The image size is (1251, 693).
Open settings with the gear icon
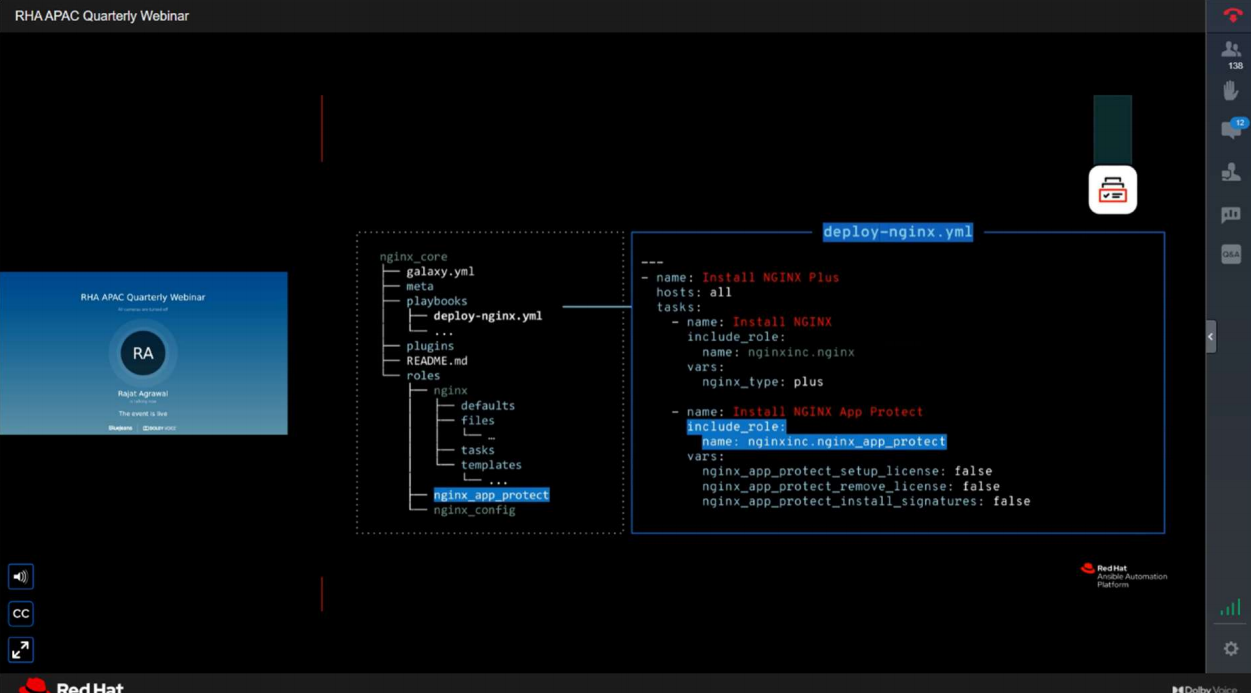[x=1231, y=649]
